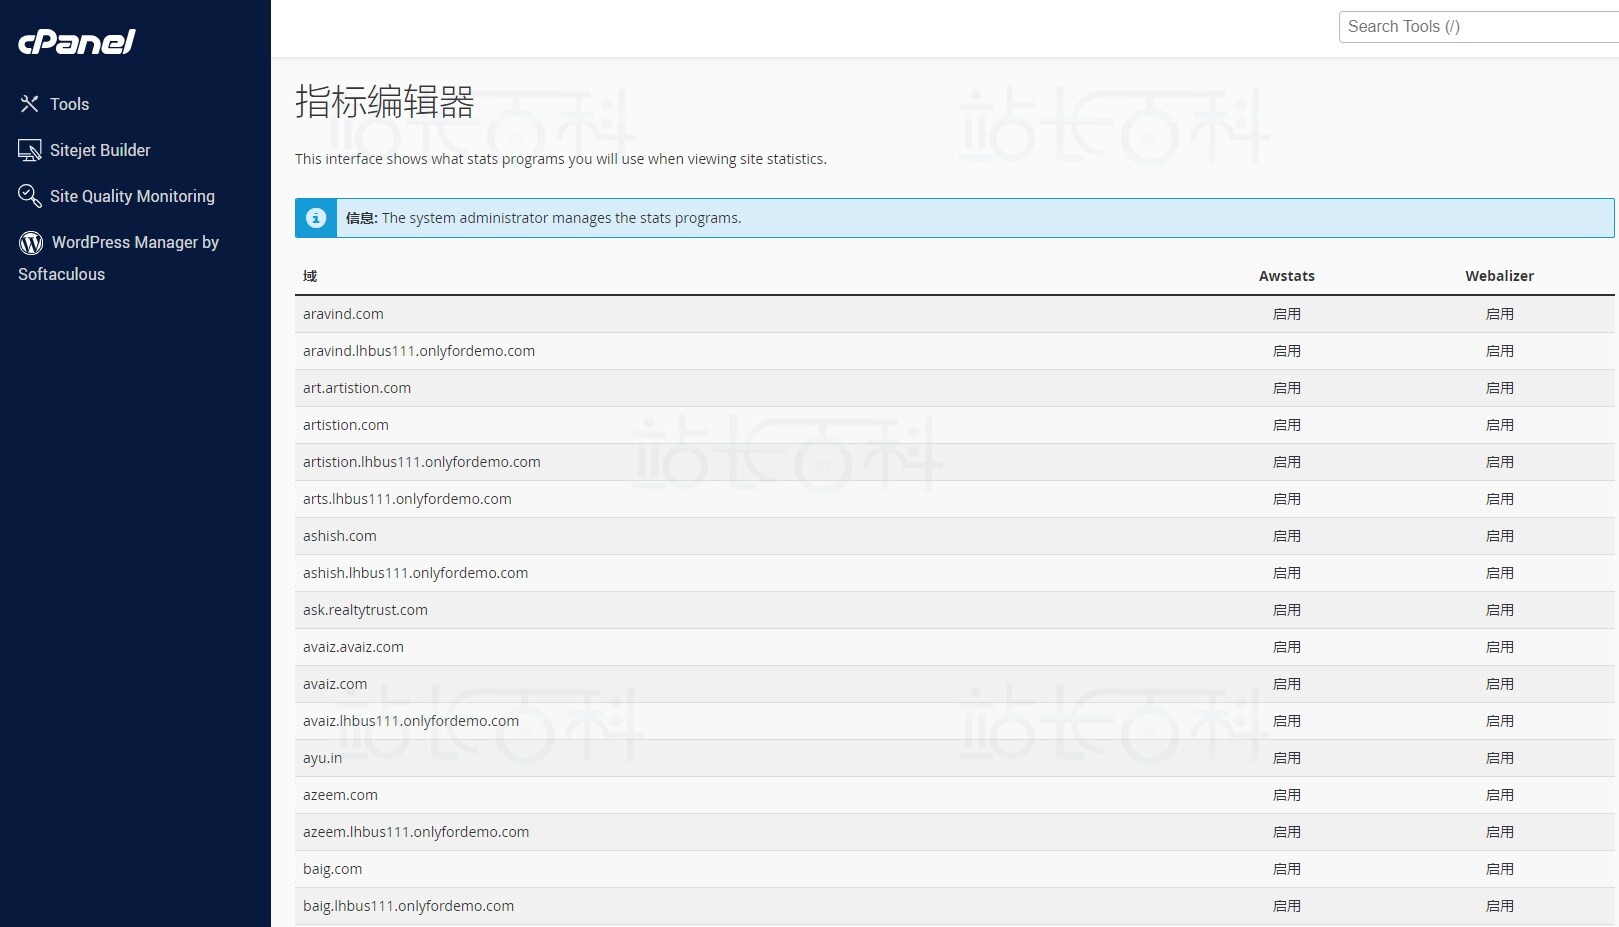Select avaiz.lhbus111.onlyfordemo.com domain text
The image size is (1619, 927).
point(411,721)
